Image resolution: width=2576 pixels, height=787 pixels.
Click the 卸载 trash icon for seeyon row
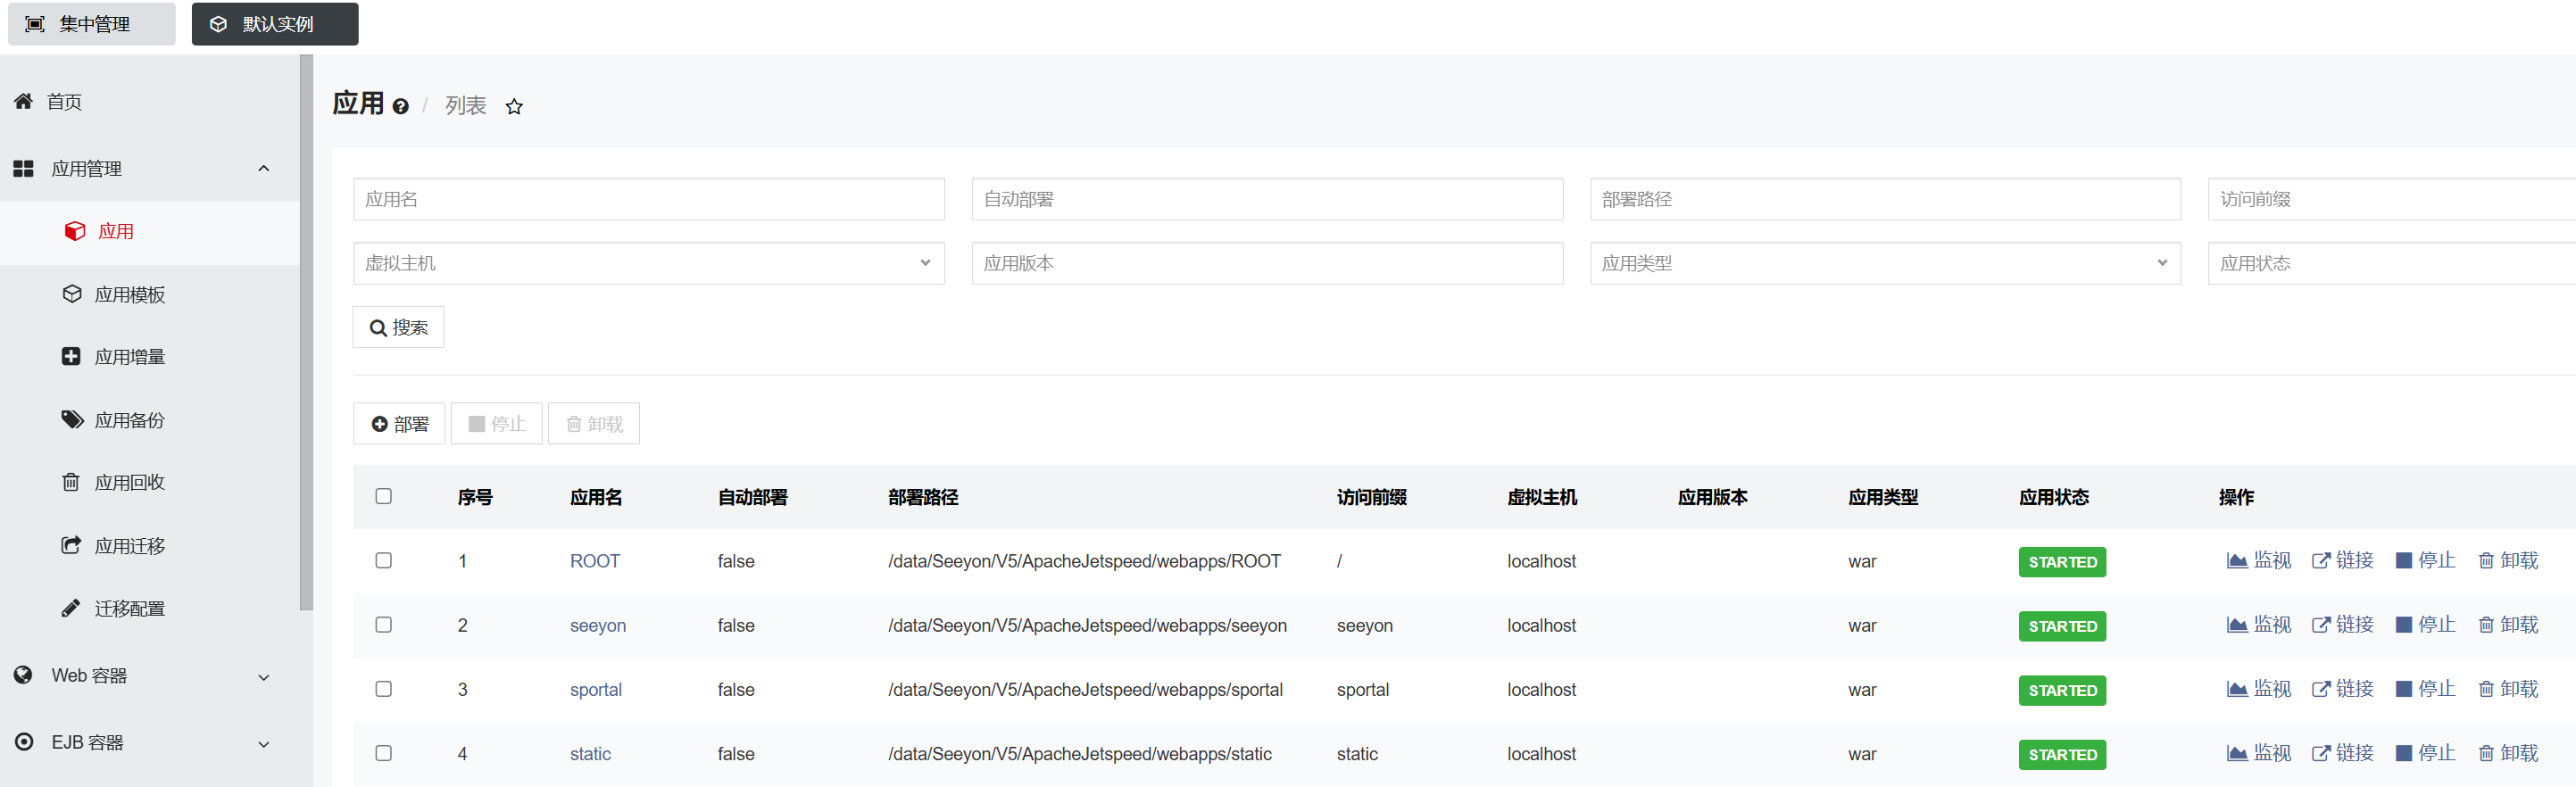(2486, 625)
